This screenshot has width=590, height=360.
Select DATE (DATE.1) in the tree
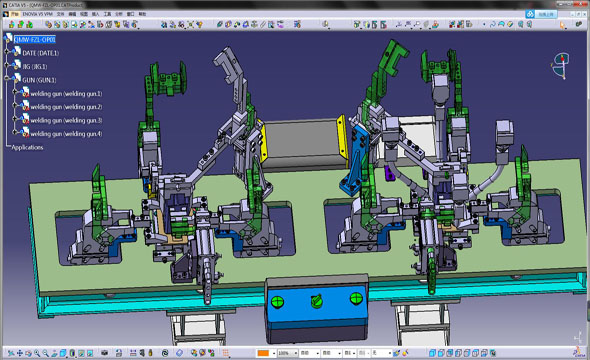[x=41, y=53]
